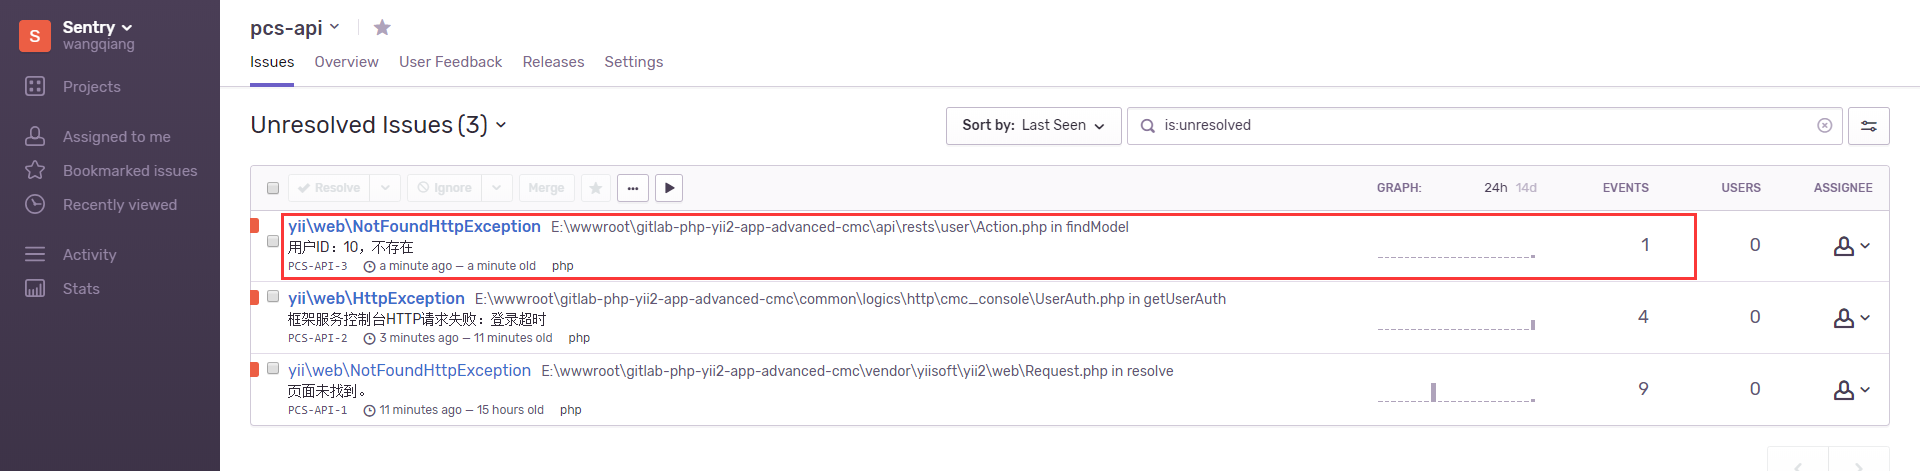Clear the is:unresolved search query
The image size is (1920, 471).
1824,125
